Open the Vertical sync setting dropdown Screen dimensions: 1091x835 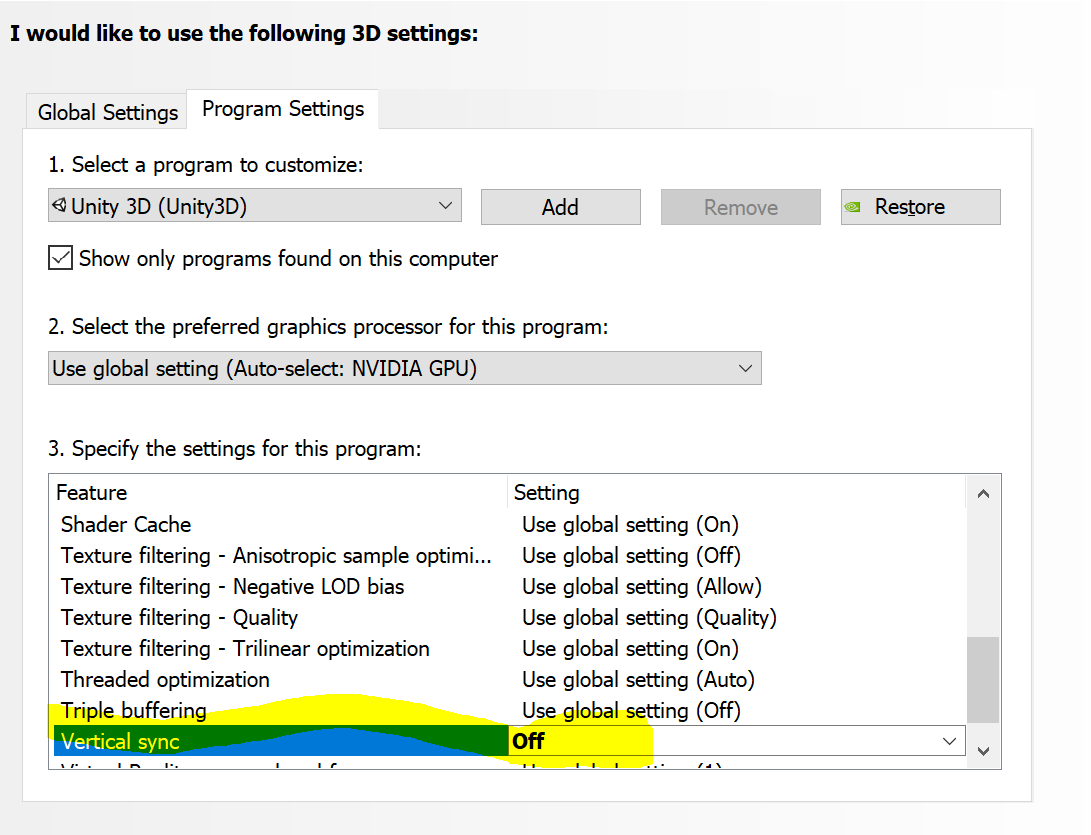948,741
